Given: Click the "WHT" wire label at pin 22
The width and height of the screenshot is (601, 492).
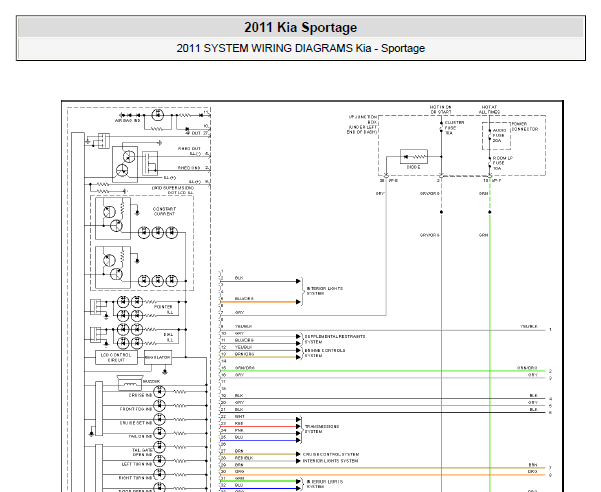Looking at the screenshot, I should pyautogui.click(x=240, y=416).
